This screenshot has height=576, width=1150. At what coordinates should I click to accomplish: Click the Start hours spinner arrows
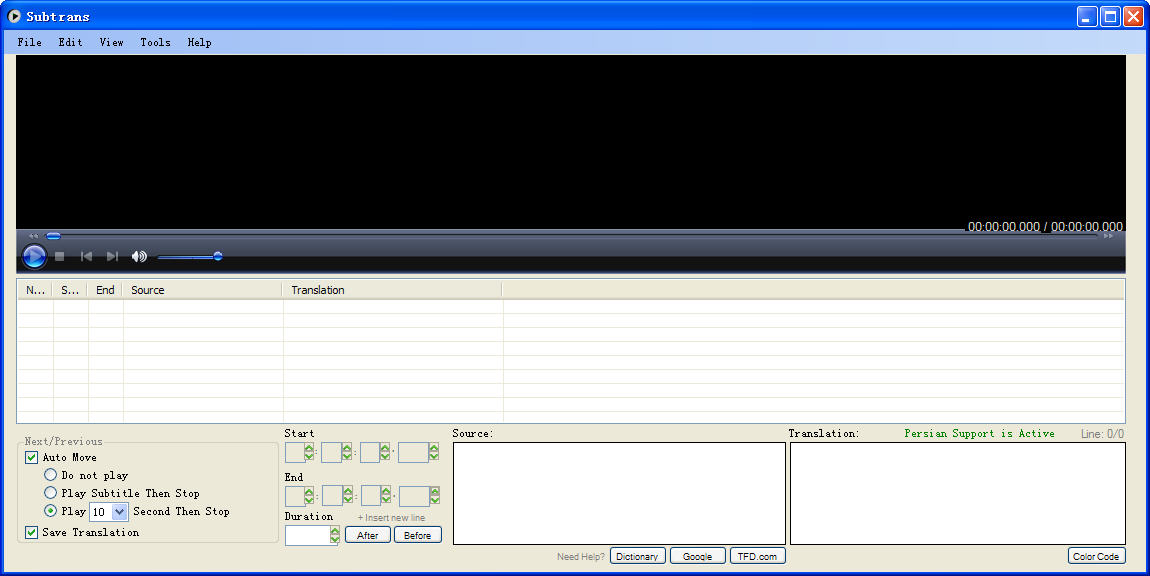pyautogui.click(x=310, y=452)
